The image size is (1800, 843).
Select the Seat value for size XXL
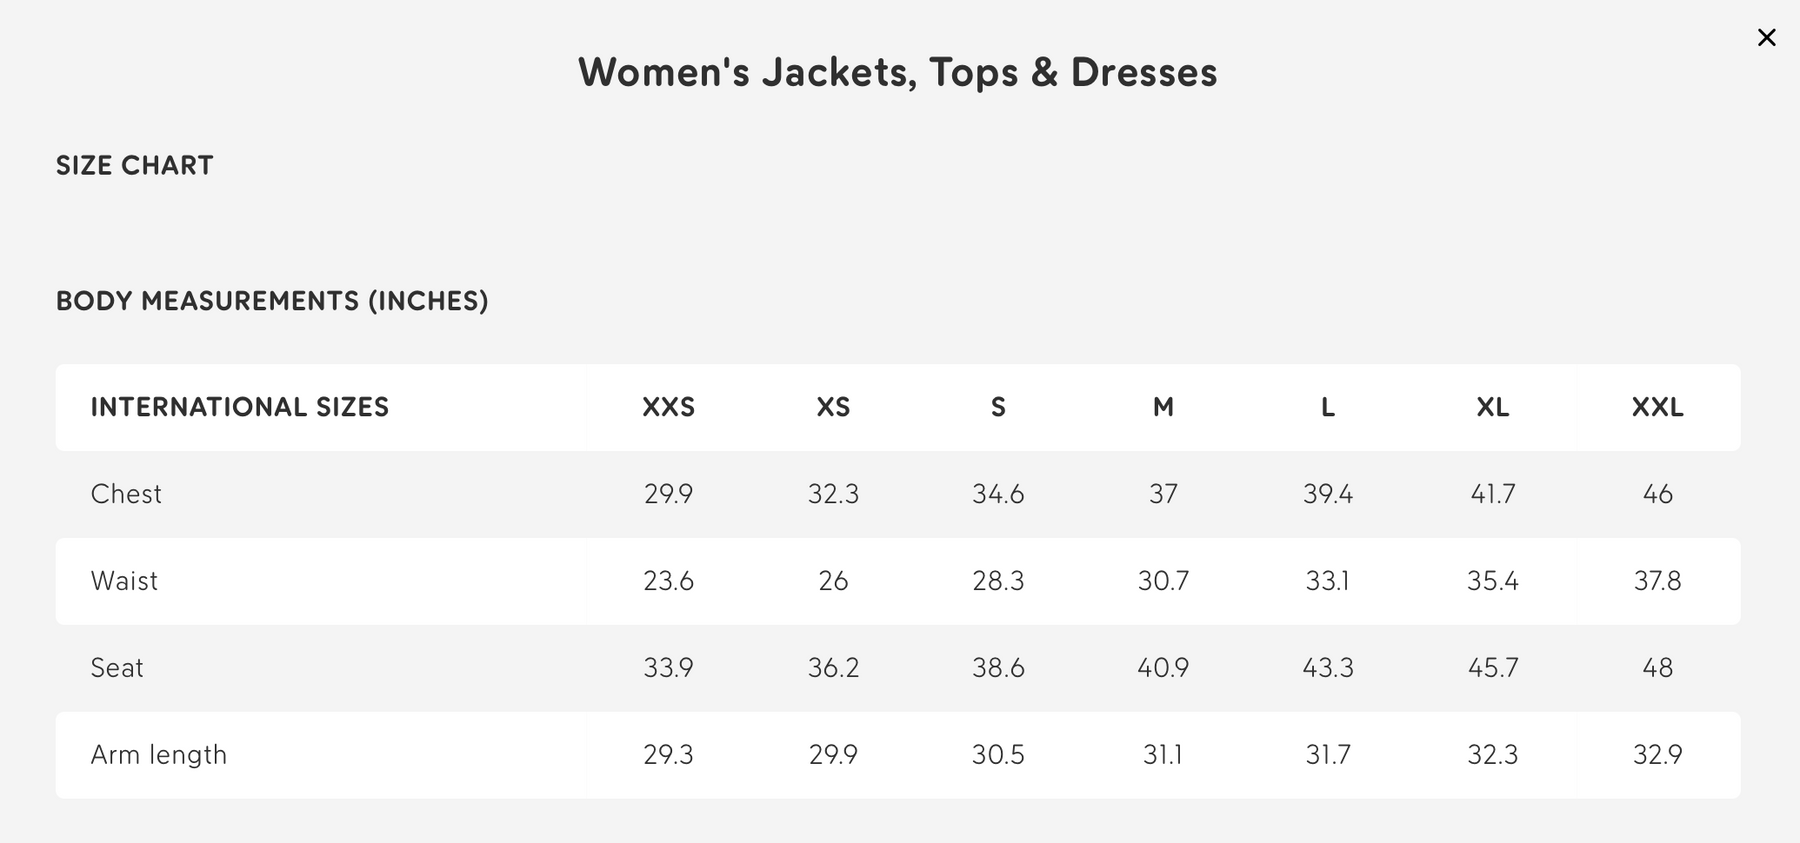1657,668
